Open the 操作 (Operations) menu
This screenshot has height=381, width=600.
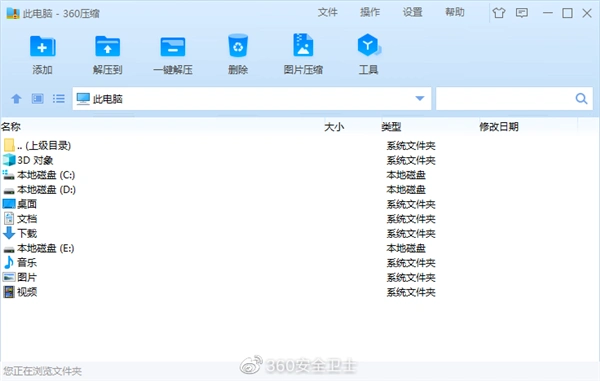pos(370,12)
